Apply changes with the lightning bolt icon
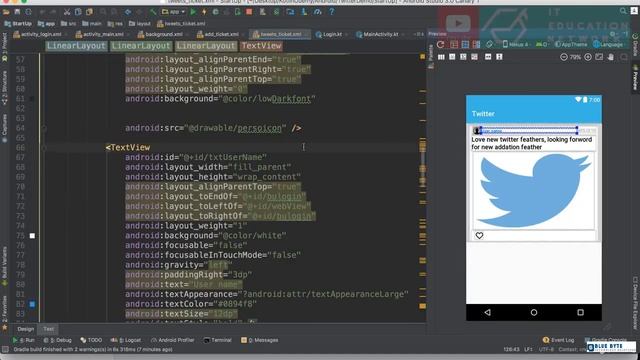This screenshot has height=360, width=640. pyautogui.click(x=204, y=12)
